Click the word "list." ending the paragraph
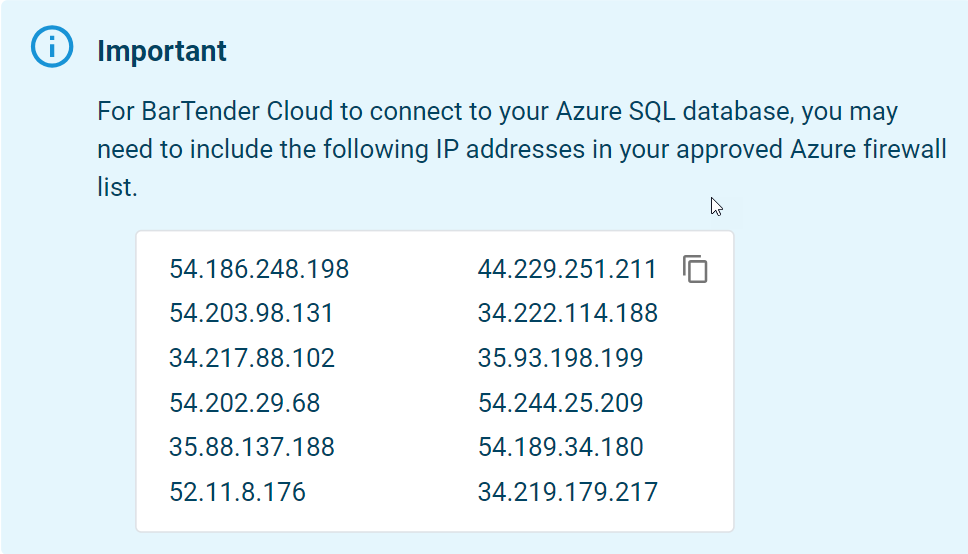 117,187
